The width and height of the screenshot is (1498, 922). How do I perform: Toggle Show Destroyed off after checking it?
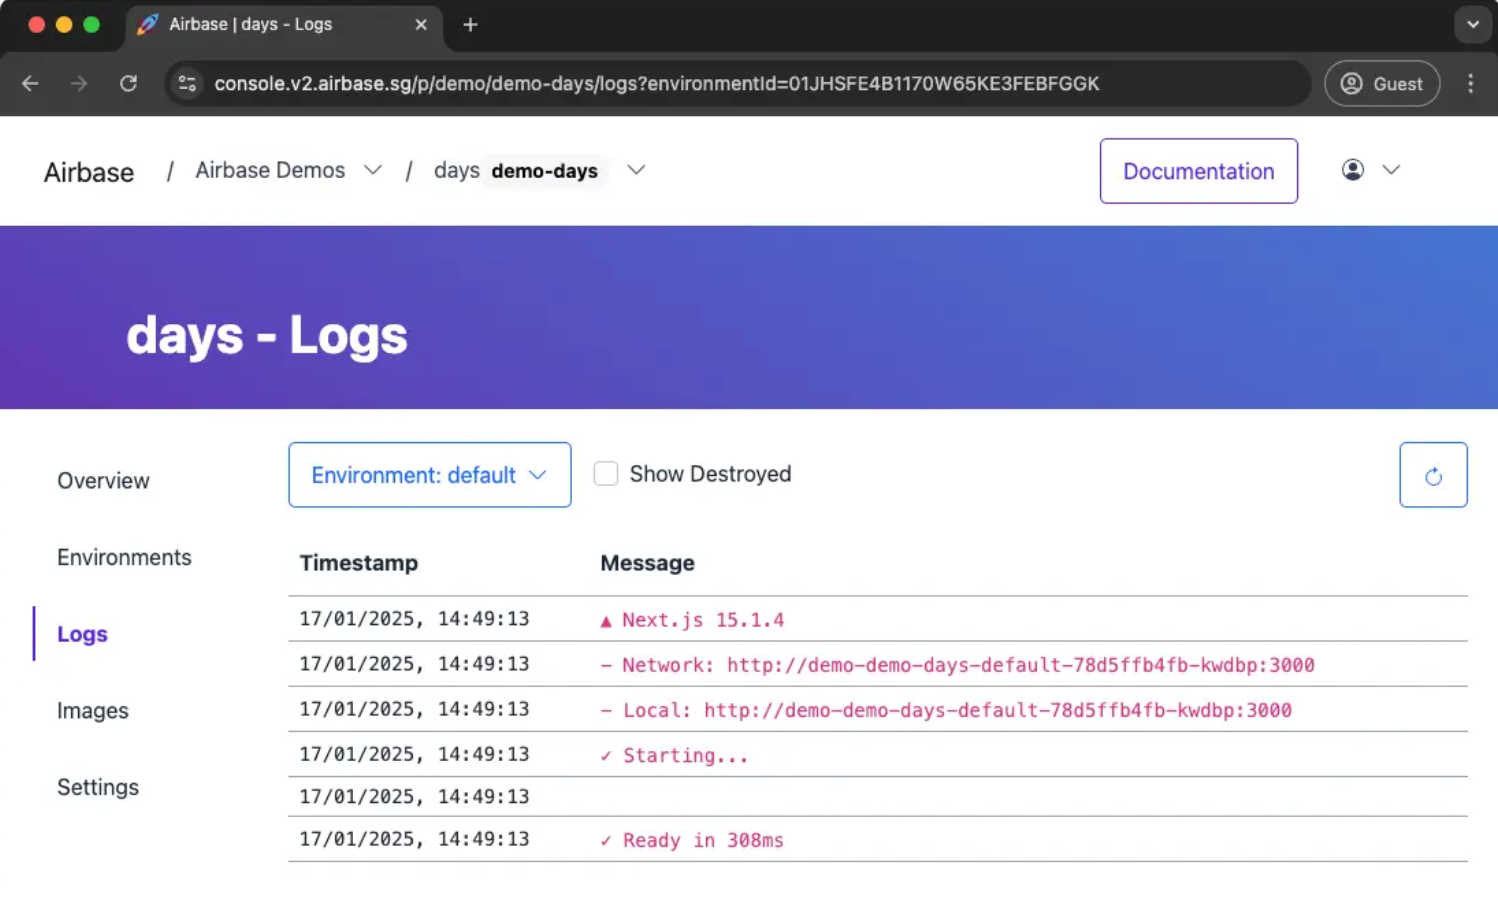pos(606,473)
